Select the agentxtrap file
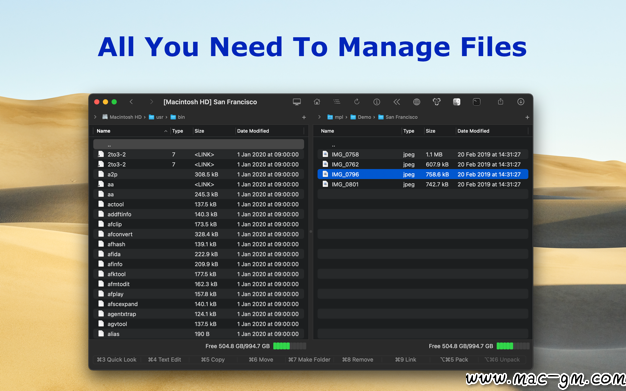This screenshot has height=391, width=626. pyautogui.click(x=198, y=314)
